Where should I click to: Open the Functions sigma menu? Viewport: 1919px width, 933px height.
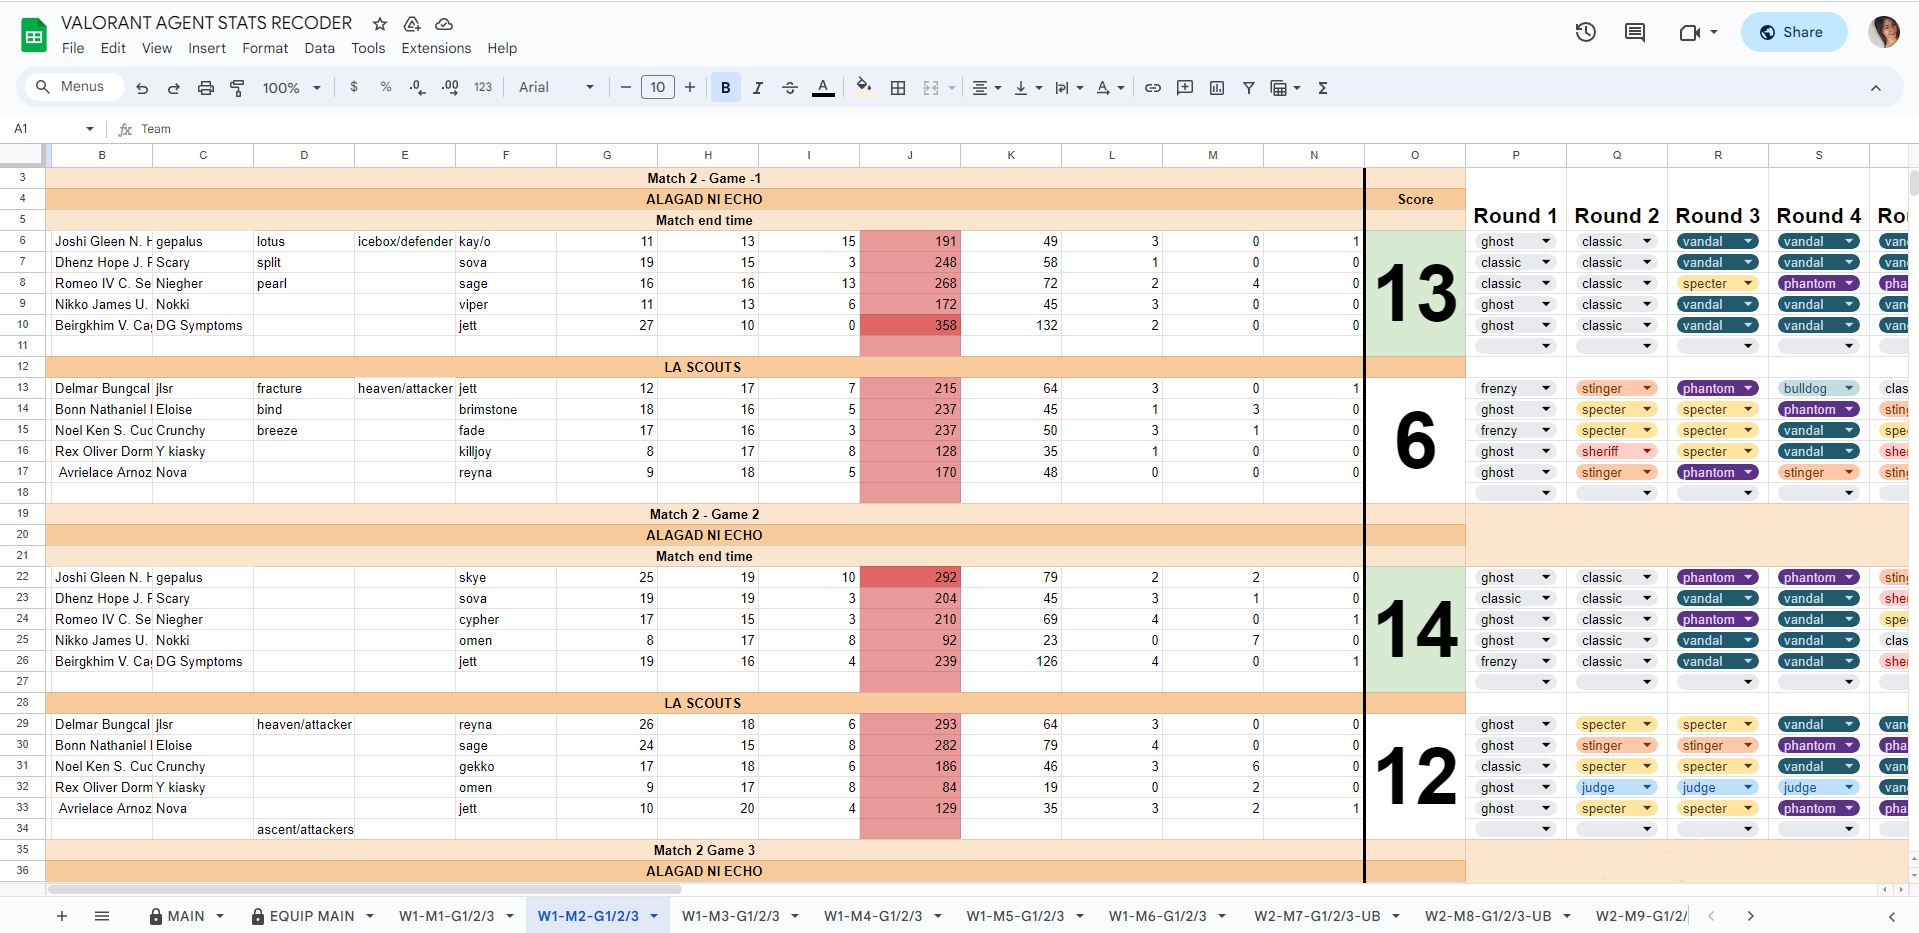[1323, 88]
